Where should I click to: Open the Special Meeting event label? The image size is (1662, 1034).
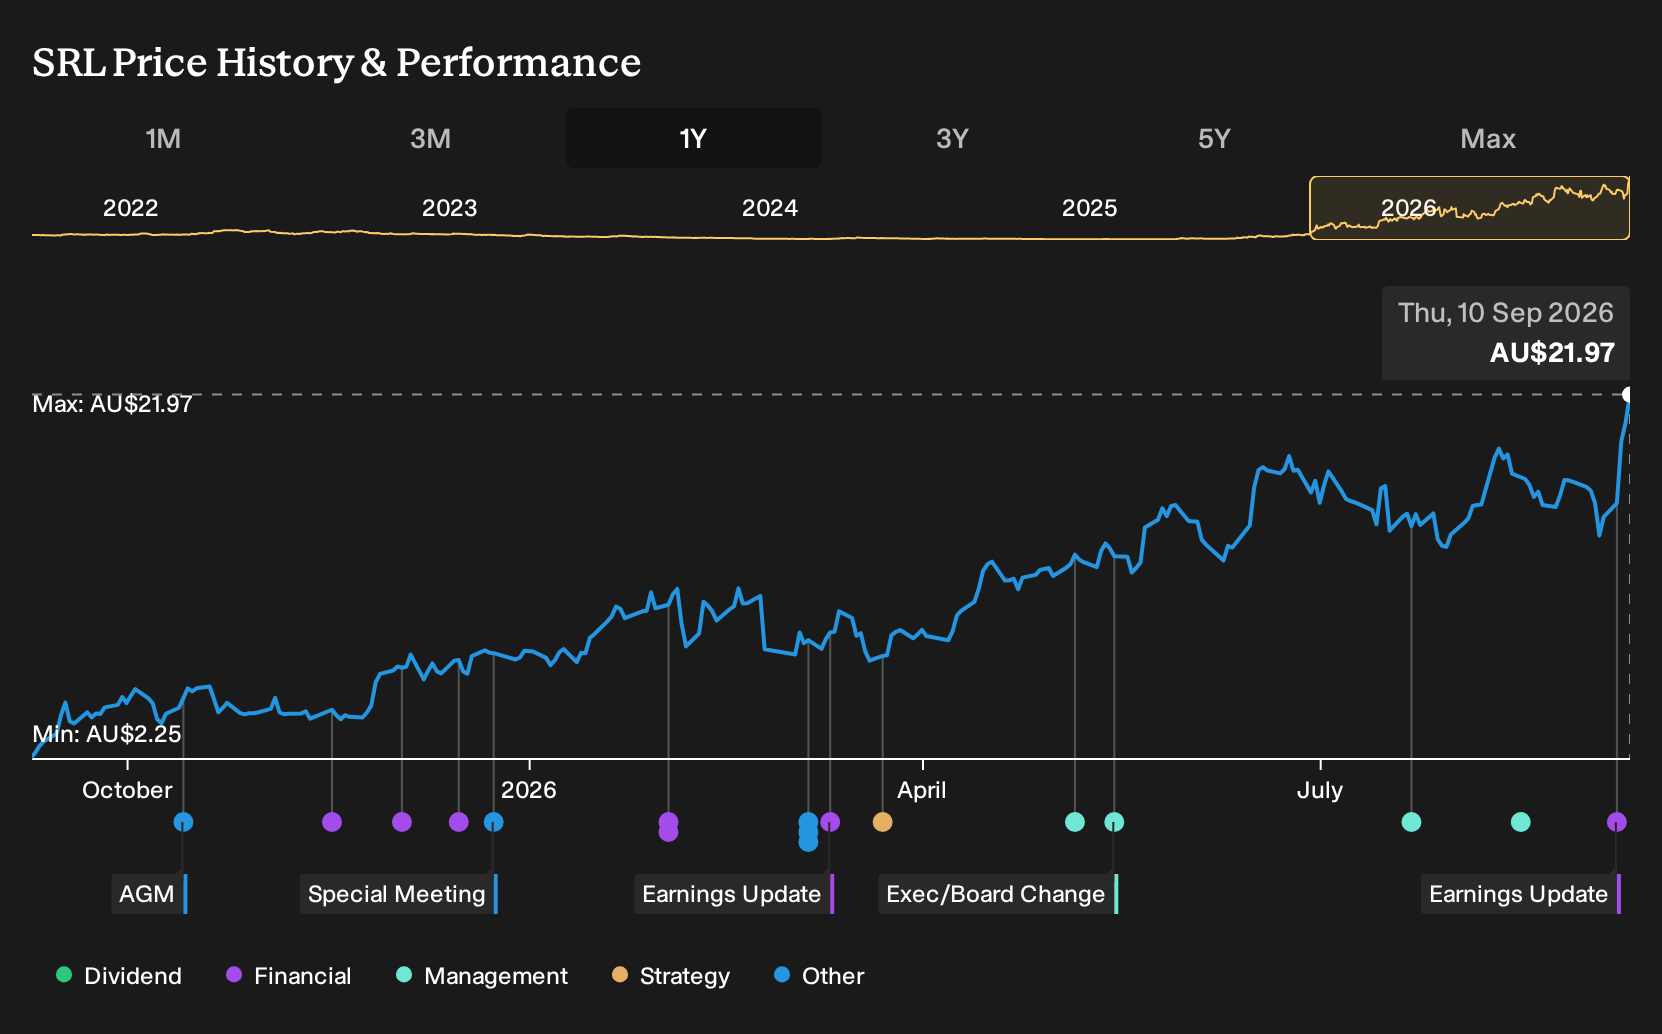pos(399,894)
